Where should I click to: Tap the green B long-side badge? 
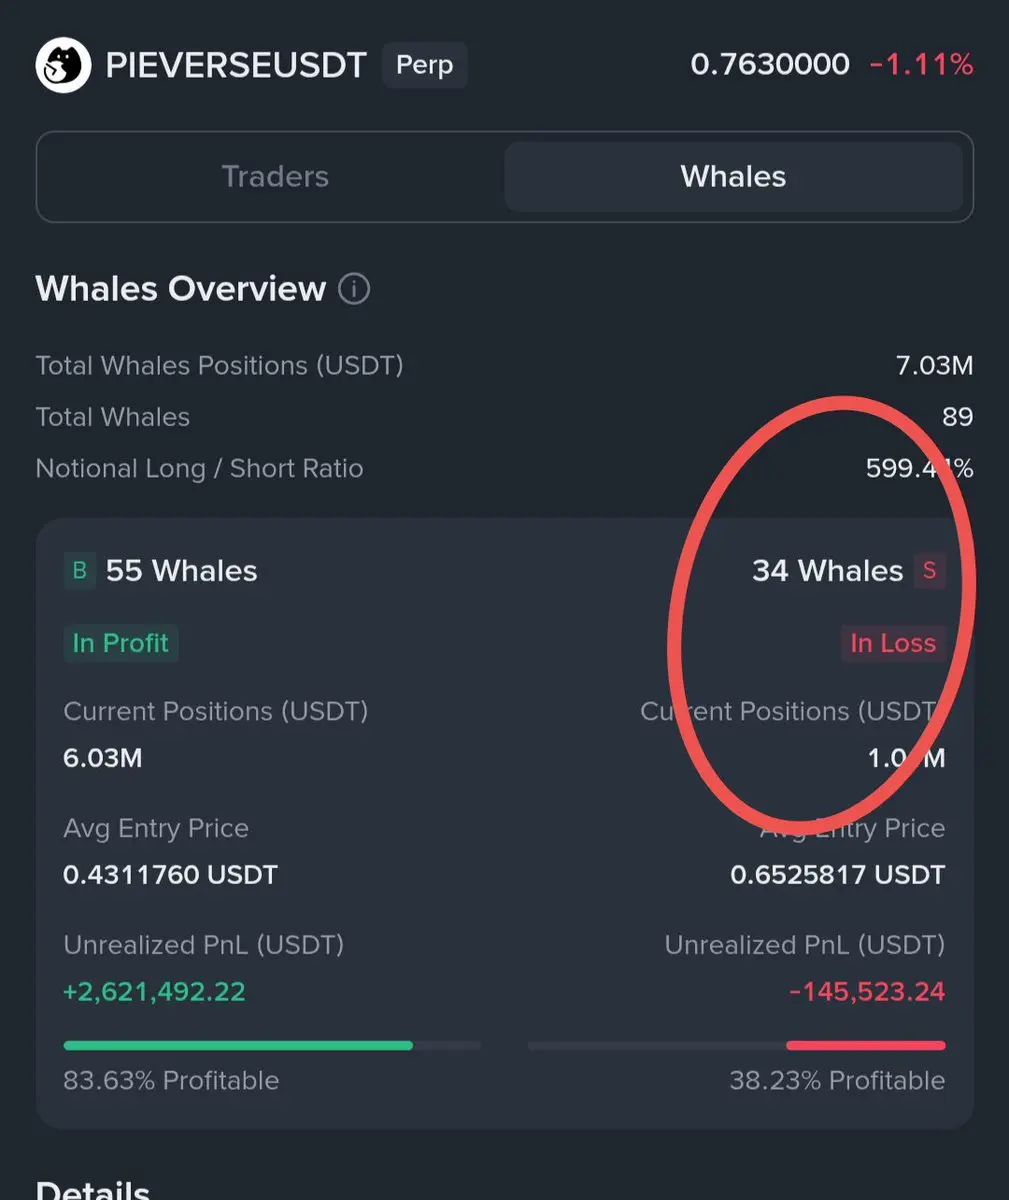[x=80, y=571]
